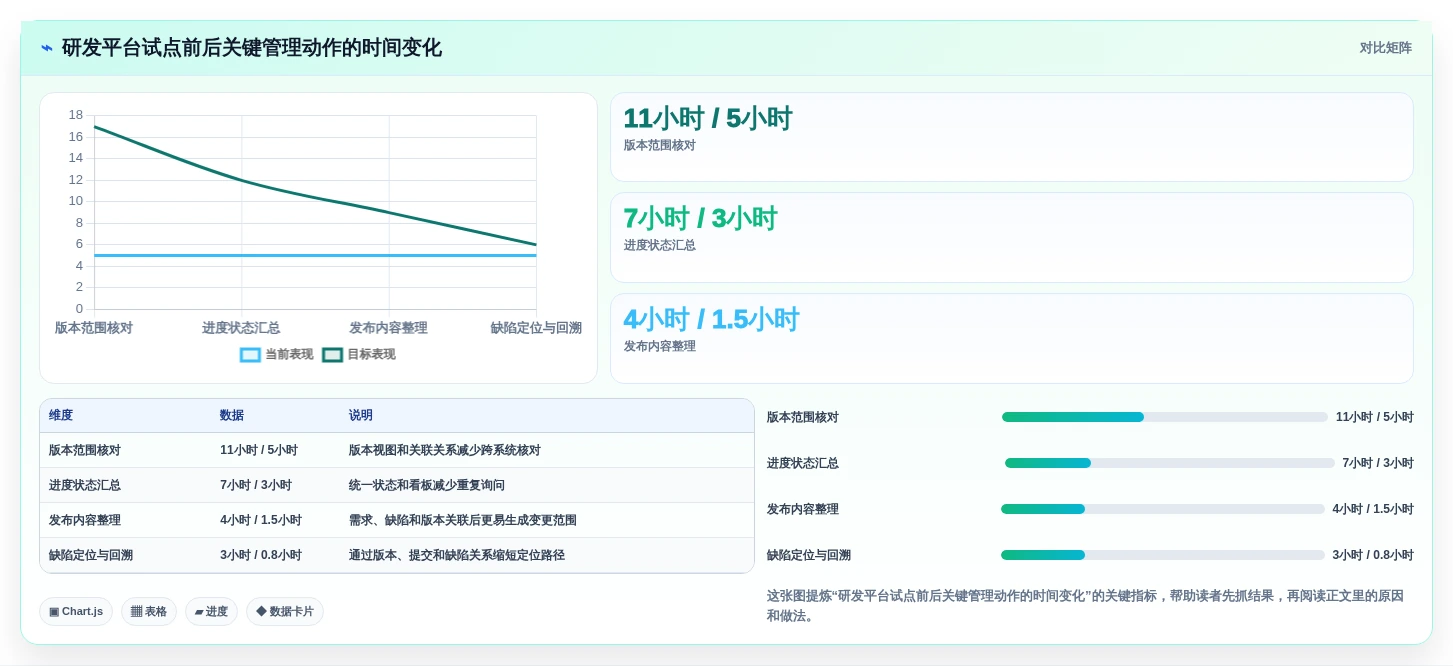The image size is (1453, 666).
Task: Click the lightning icon beside the title
Action: coord(47,48)
